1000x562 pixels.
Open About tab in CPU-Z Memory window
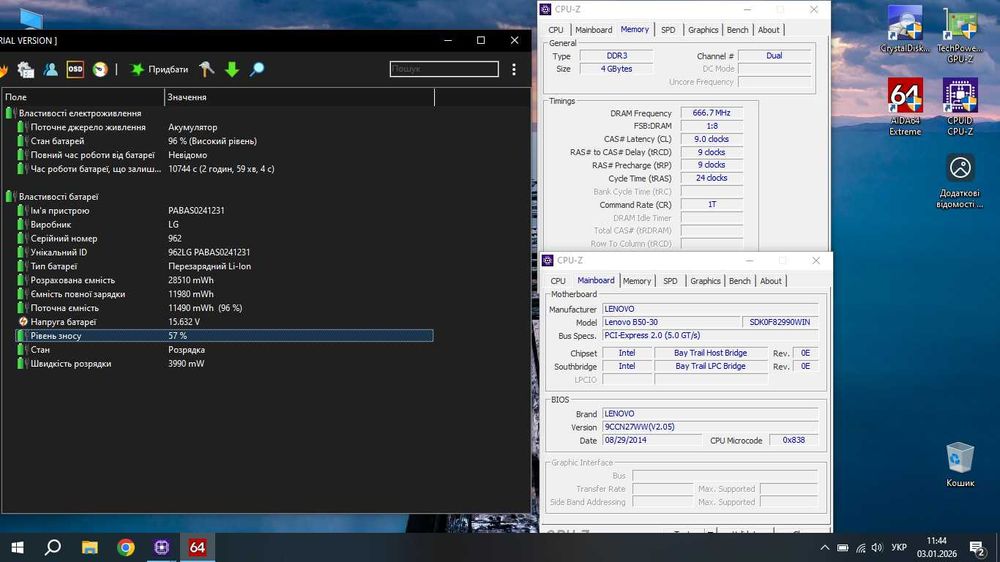(768, 30)
